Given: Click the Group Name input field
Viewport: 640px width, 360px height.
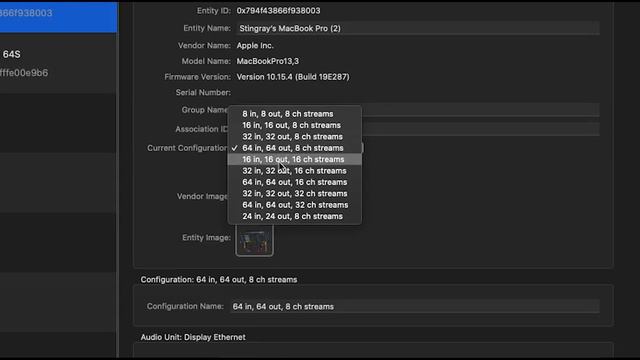Looking at the screenshot, I should (480, 110).
